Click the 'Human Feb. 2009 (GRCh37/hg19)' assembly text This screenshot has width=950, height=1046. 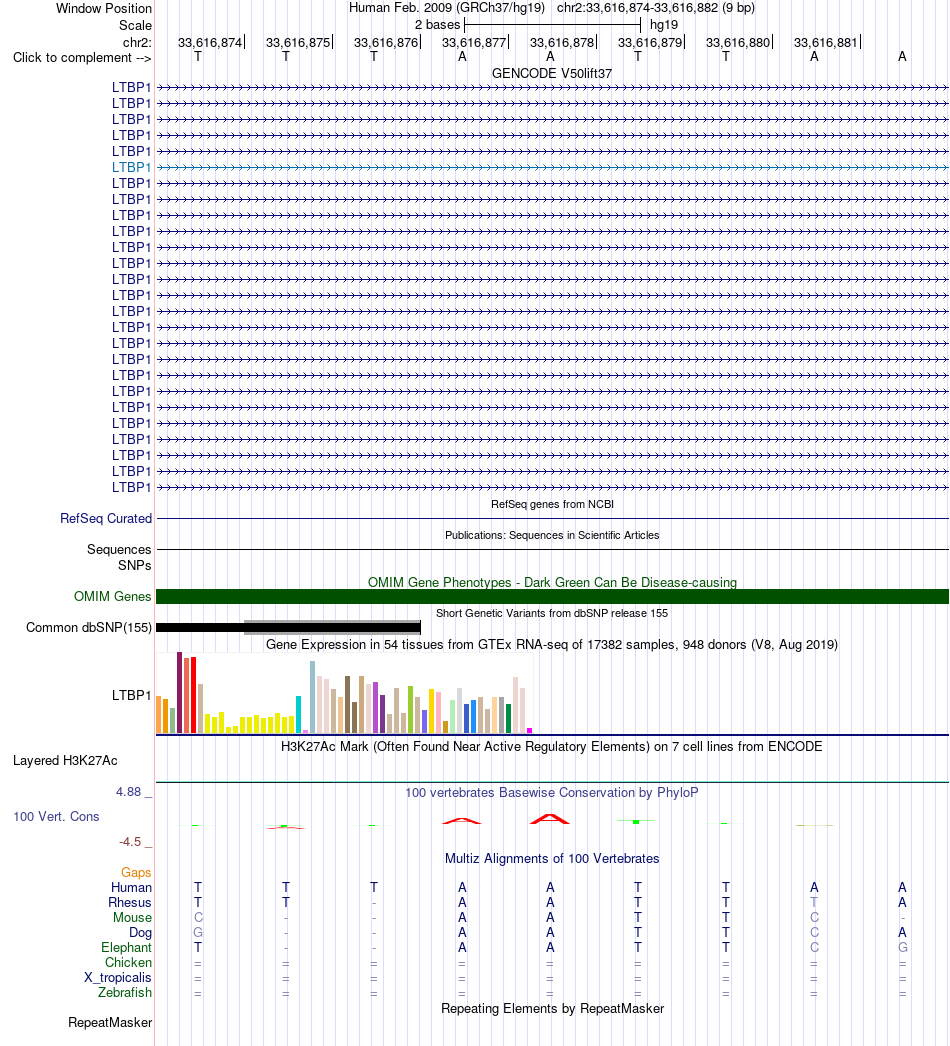coord(447,8)
